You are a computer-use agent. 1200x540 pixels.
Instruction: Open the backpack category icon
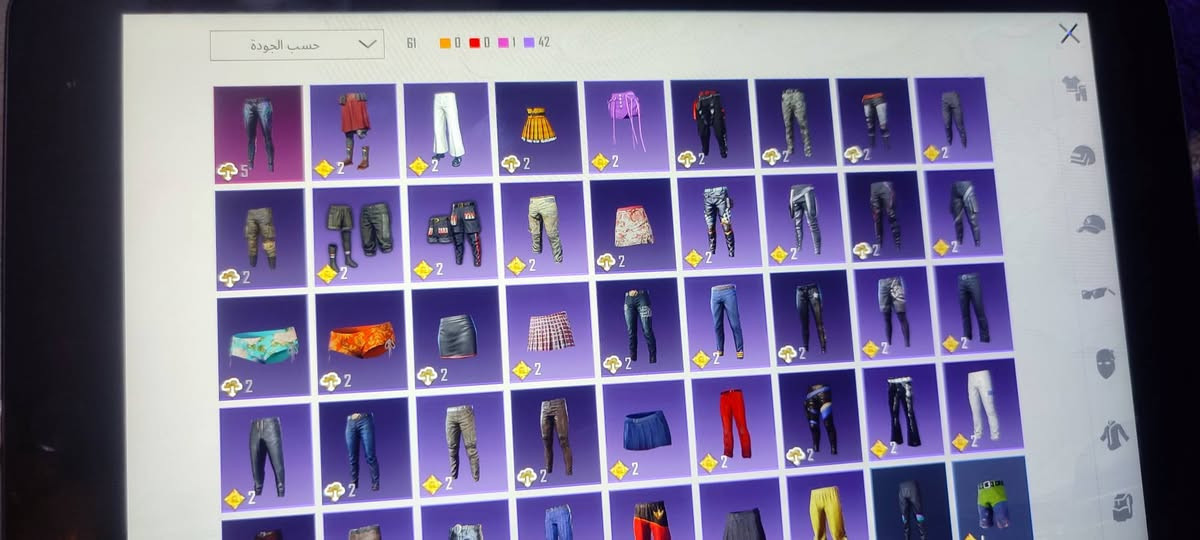(x=1123, y=506)
